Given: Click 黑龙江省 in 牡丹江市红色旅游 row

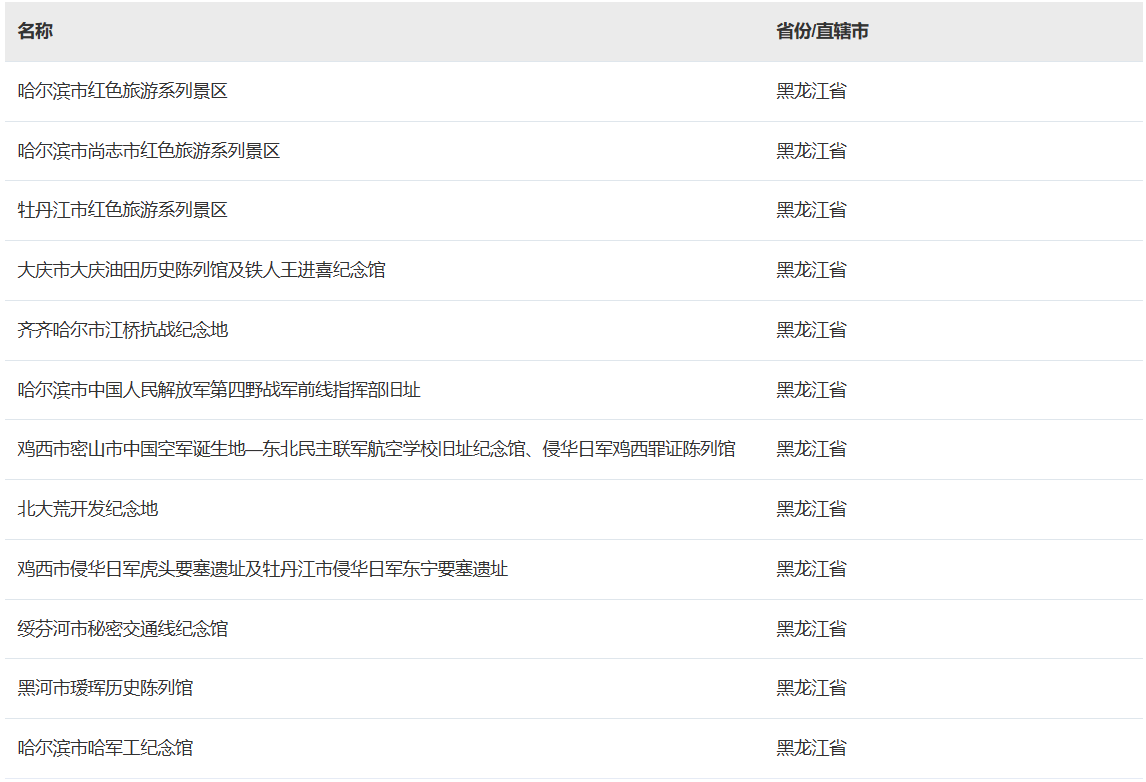Looking at the screenshot, I should click(x=811, y=210).
